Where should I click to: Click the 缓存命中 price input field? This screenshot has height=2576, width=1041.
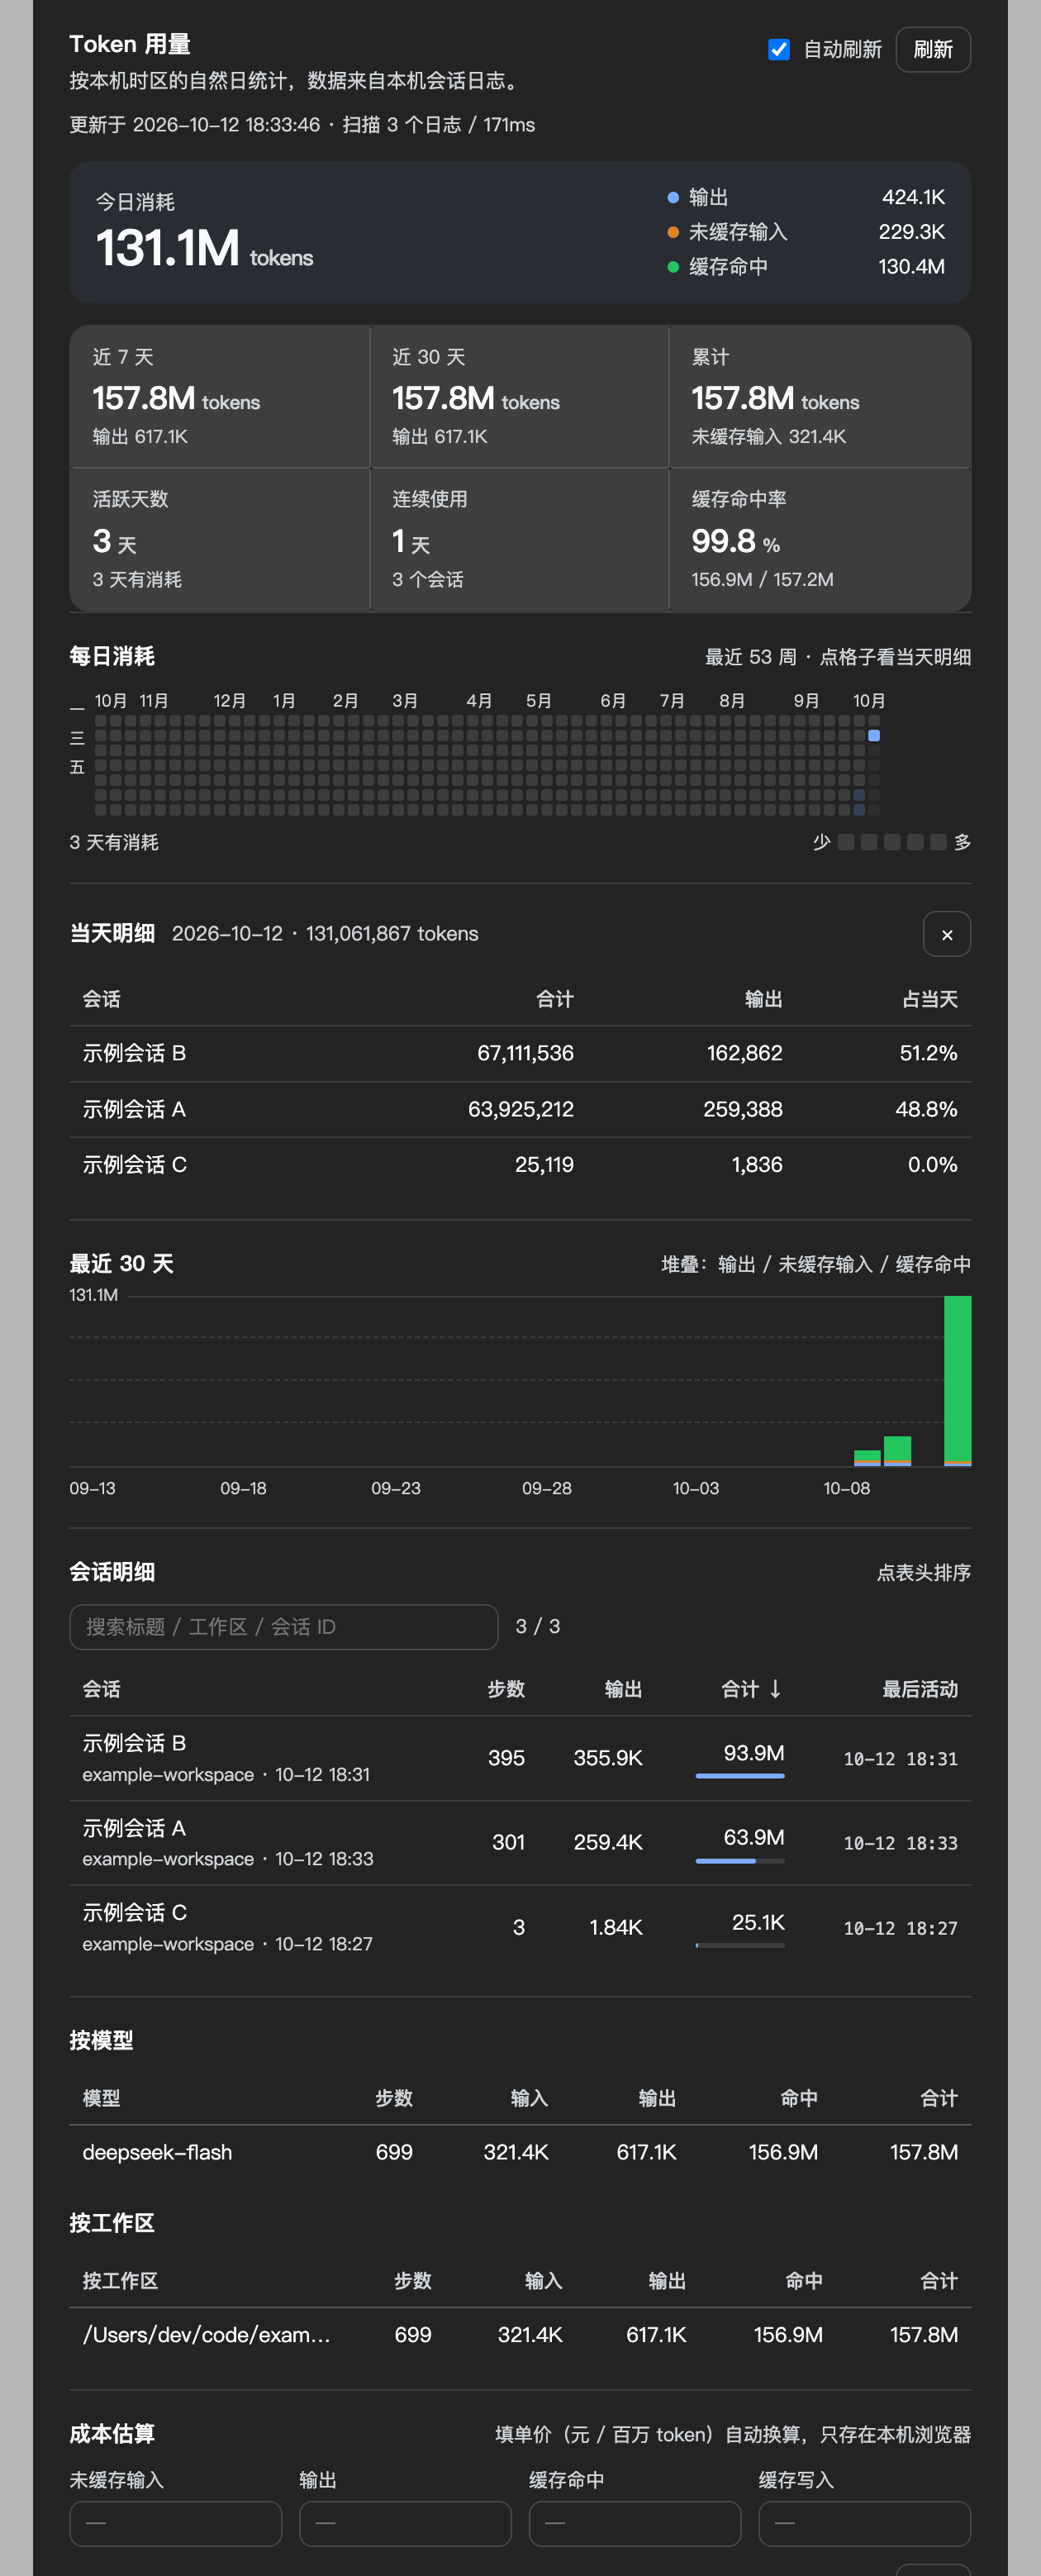635,2523
